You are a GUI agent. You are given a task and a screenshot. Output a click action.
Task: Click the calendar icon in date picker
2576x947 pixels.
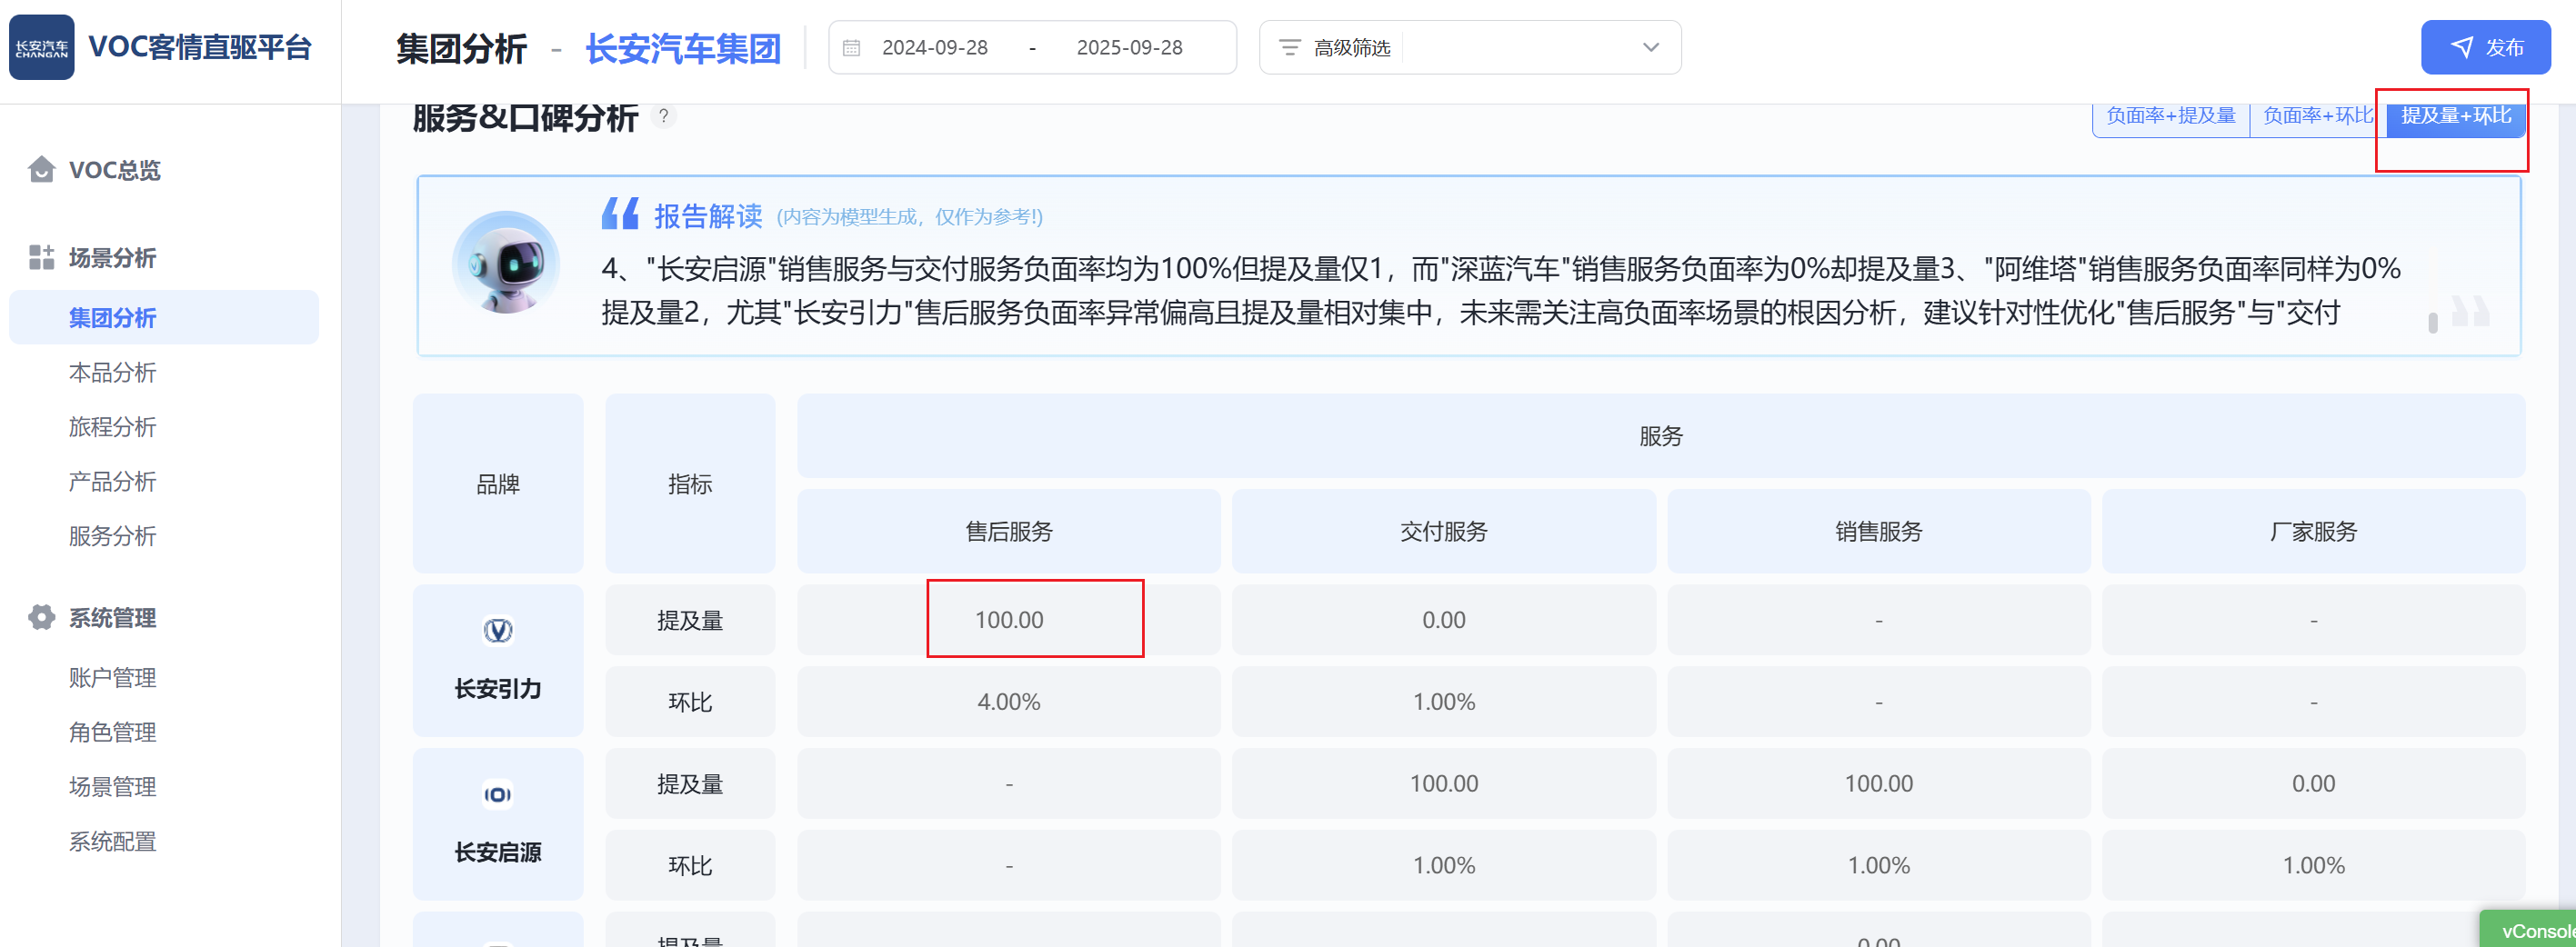851,48
